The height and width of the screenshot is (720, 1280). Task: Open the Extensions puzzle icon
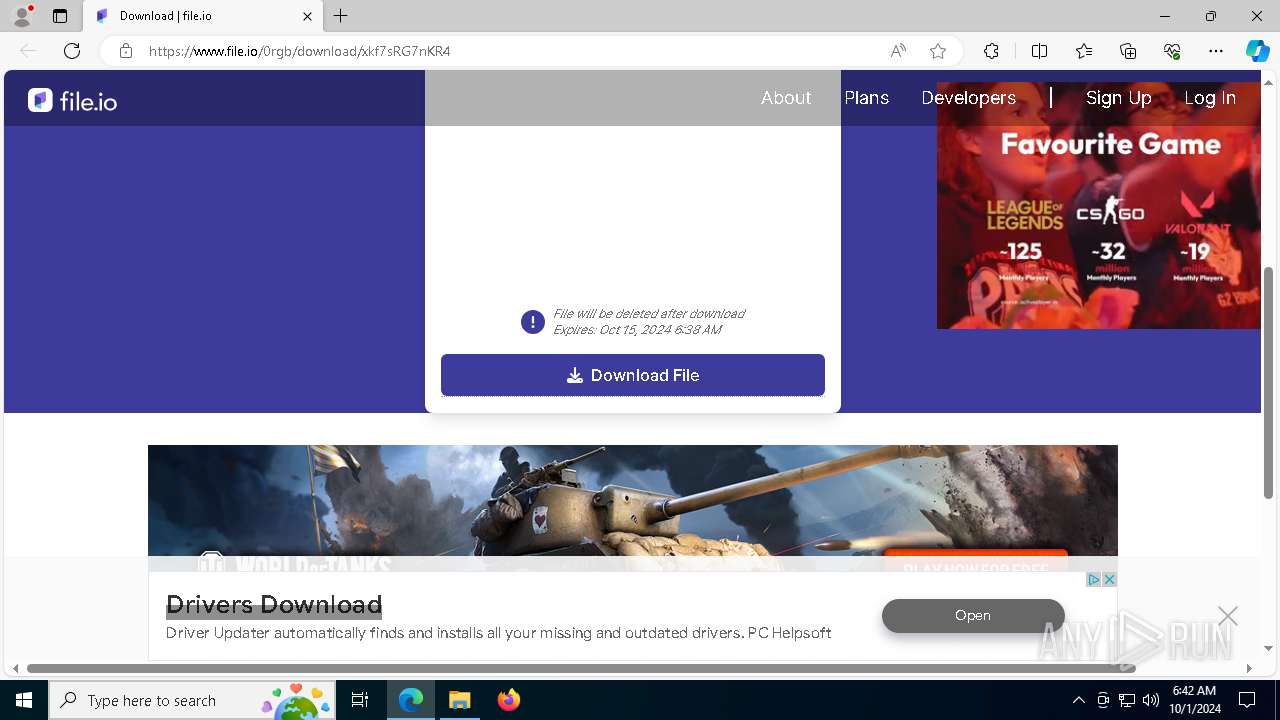click(991, 51)
